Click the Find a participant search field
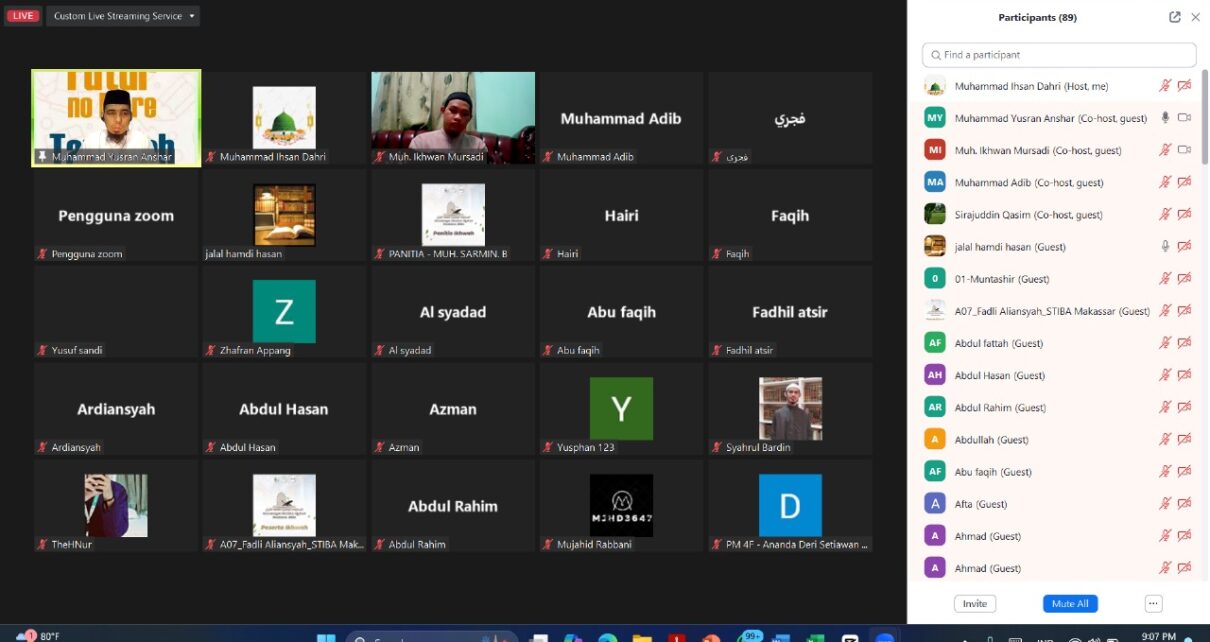 tap(1058, 55)
